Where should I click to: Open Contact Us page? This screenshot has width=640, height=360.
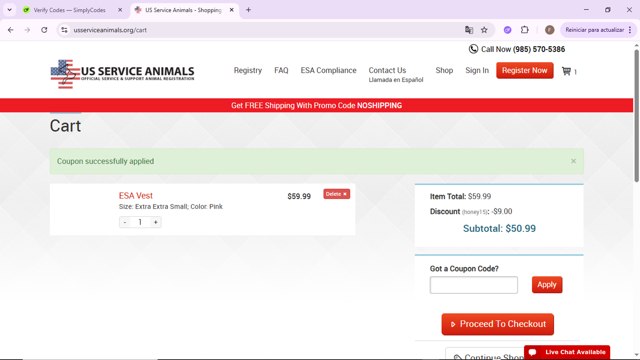(387, 70)
